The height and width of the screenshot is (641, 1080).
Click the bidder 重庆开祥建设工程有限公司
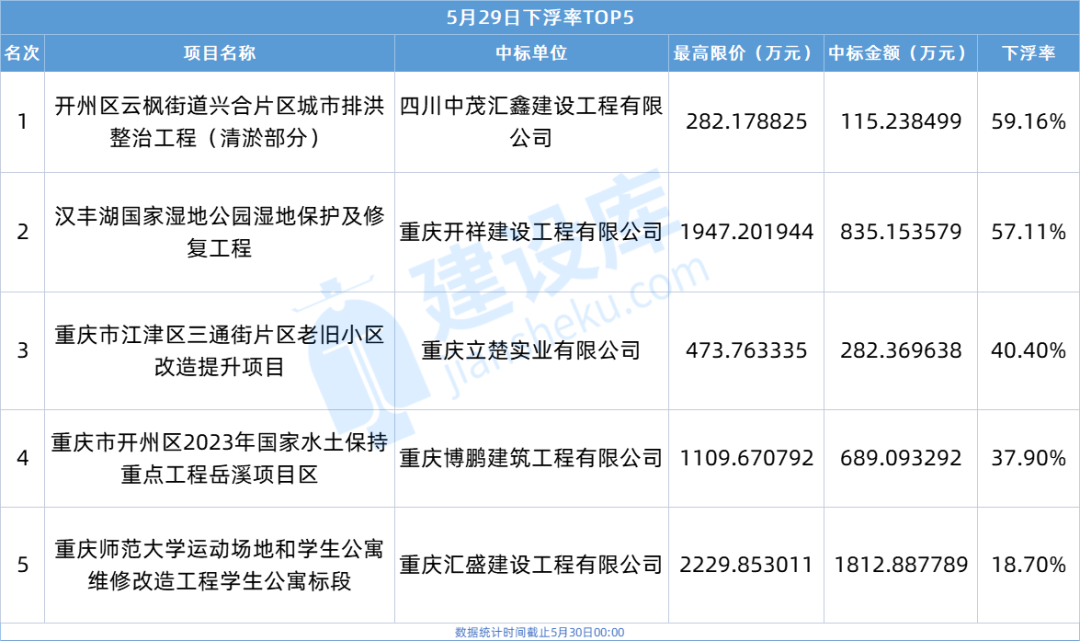[x=531, y=232]
